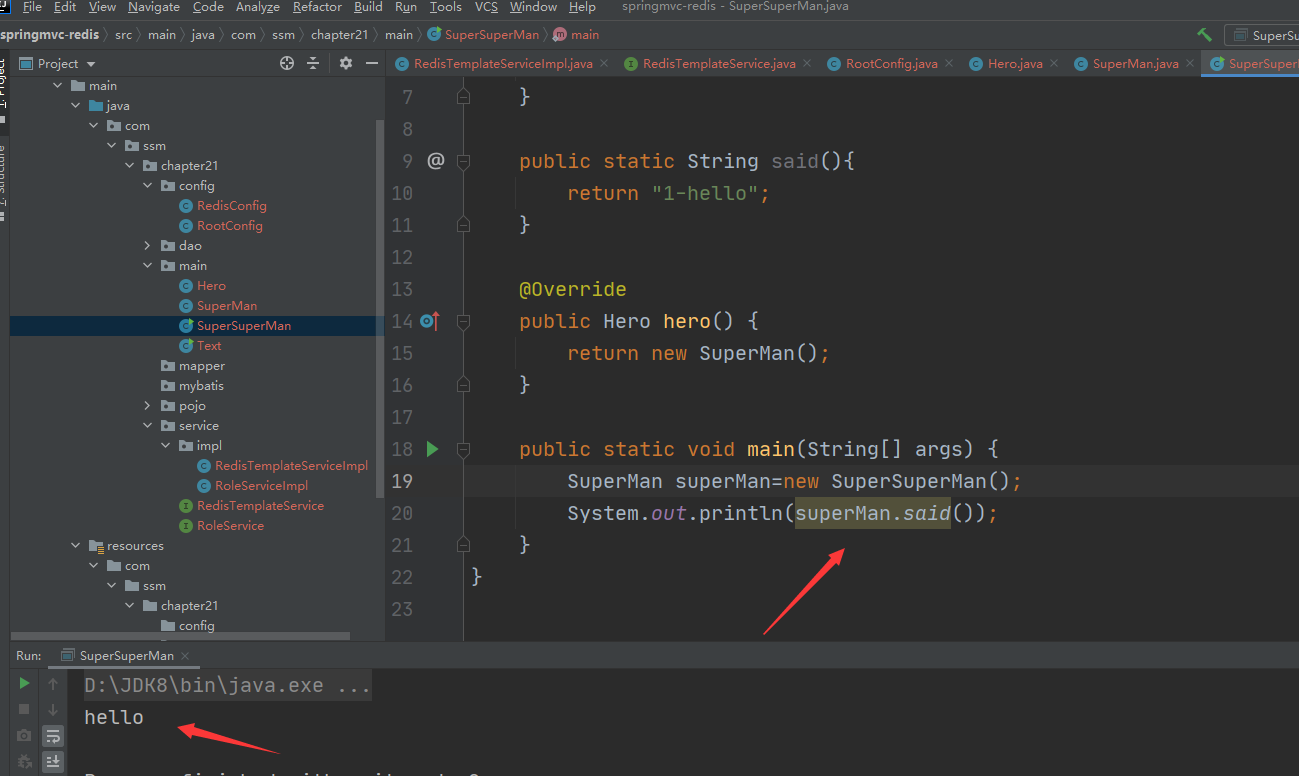The height and width of the screenshot is (776, 1299).
Task: Collapse all nodes in the Project panel
Action: 313,63
